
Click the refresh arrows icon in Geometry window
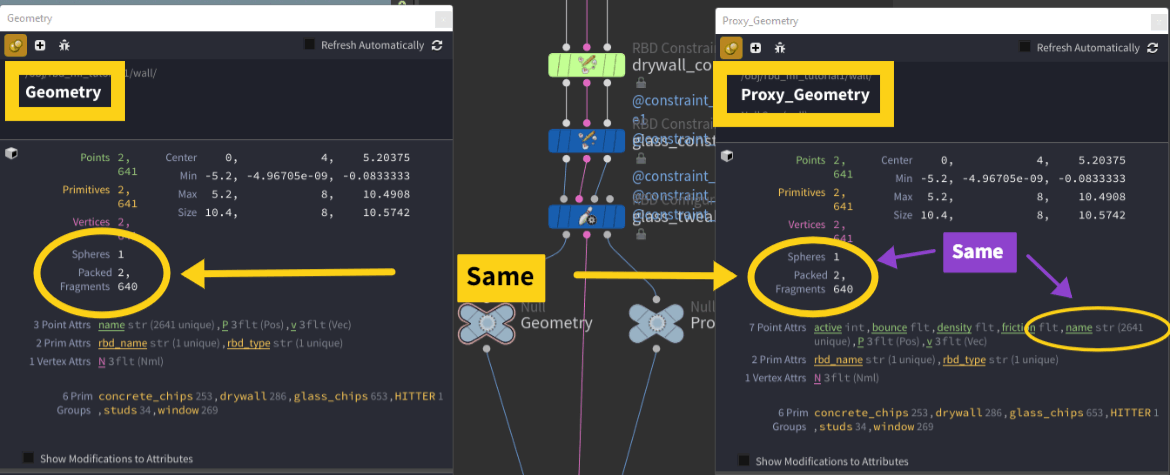tap(437, 45)
